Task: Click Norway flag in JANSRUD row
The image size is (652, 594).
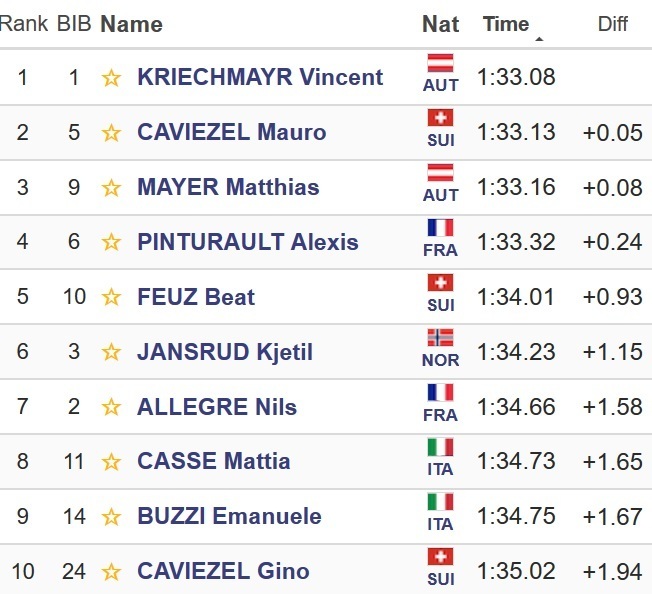Action: [x=440, y=338]
